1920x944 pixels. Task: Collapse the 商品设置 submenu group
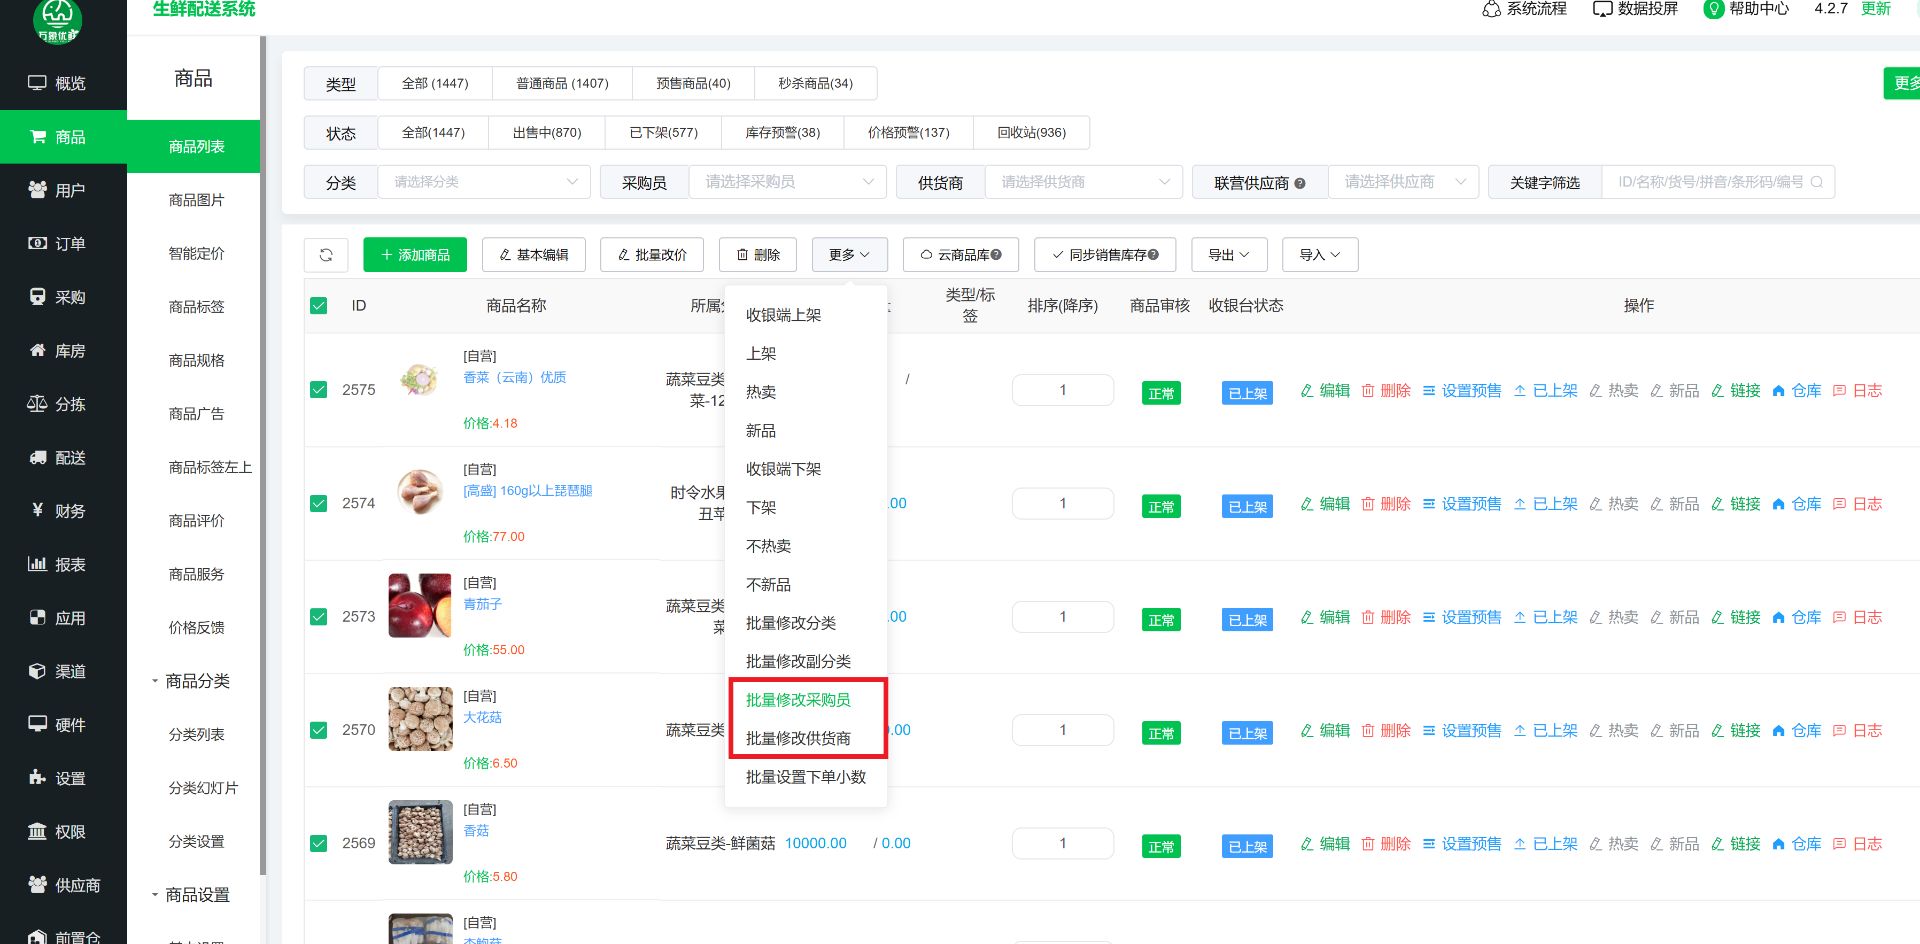point(195,895)
